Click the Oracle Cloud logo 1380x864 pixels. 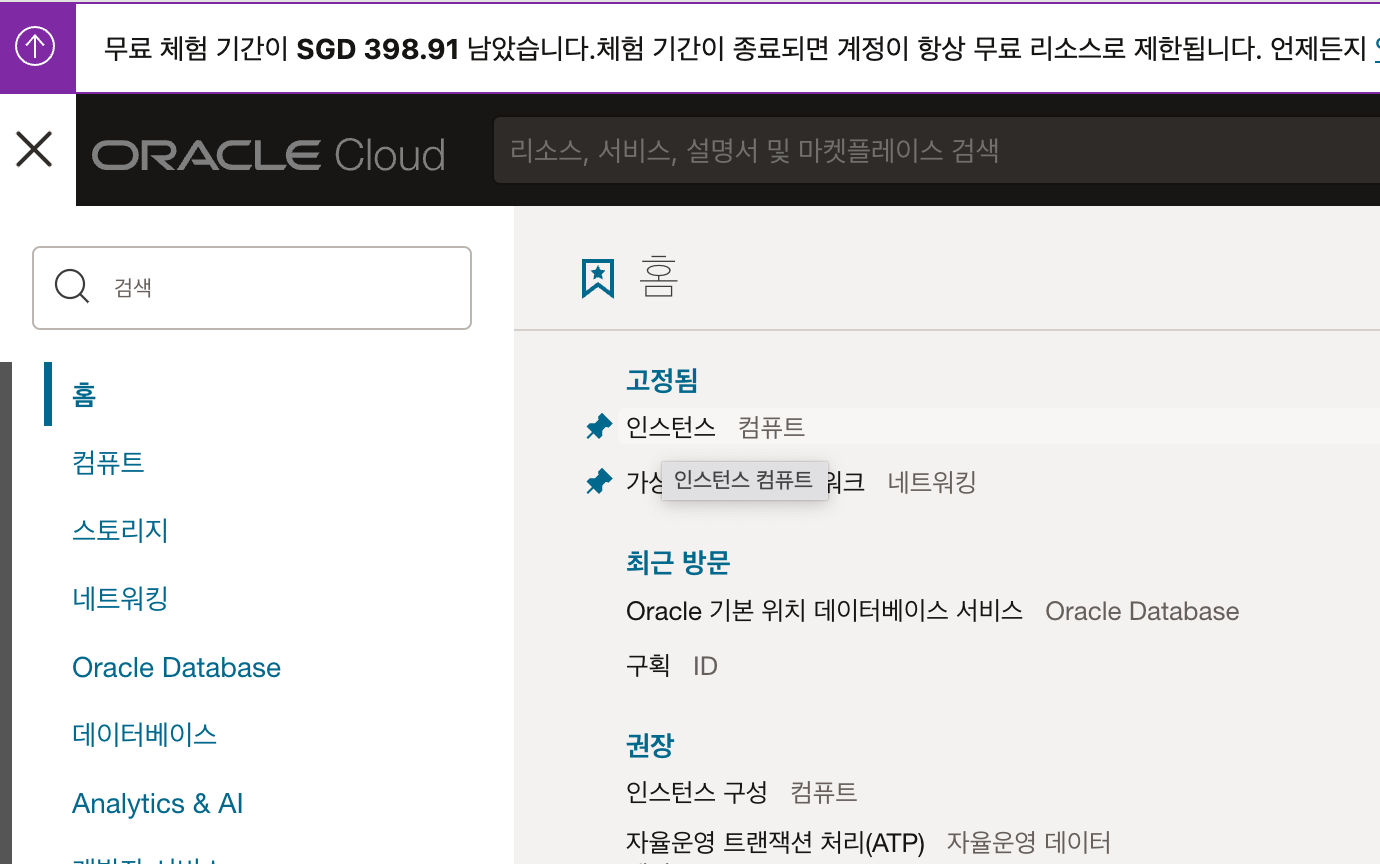[268, 154]
